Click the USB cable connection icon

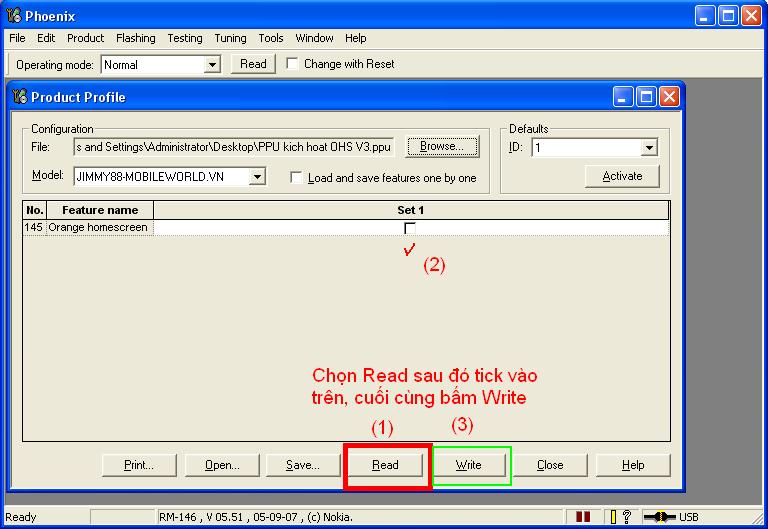661,517
